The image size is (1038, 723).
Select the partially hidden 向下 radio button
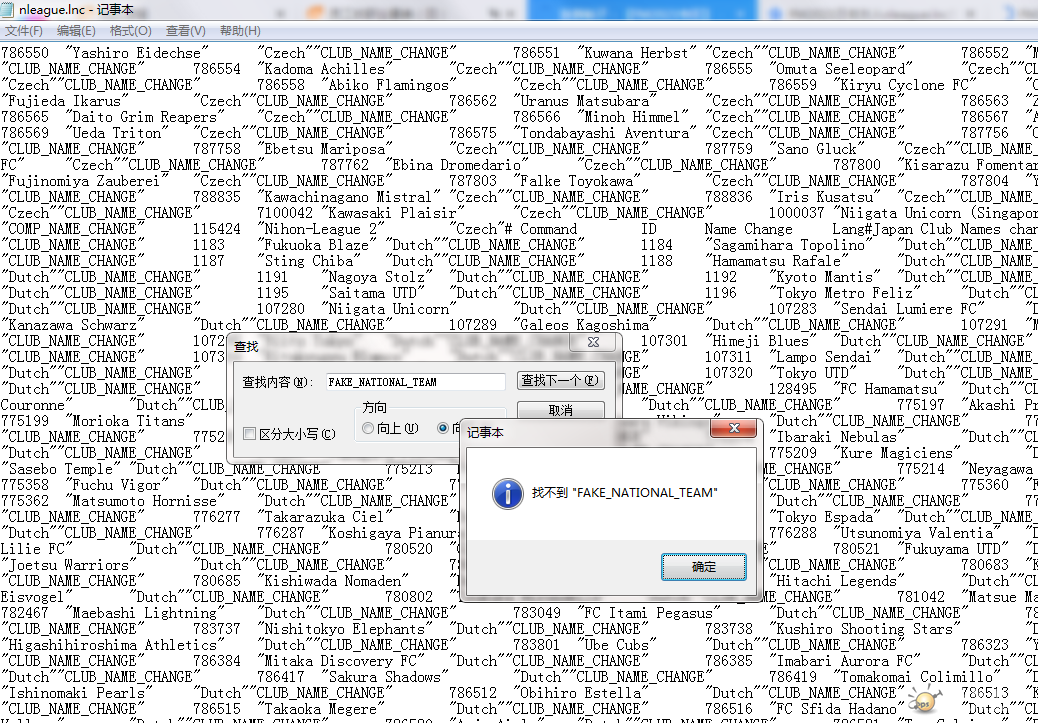443,428
